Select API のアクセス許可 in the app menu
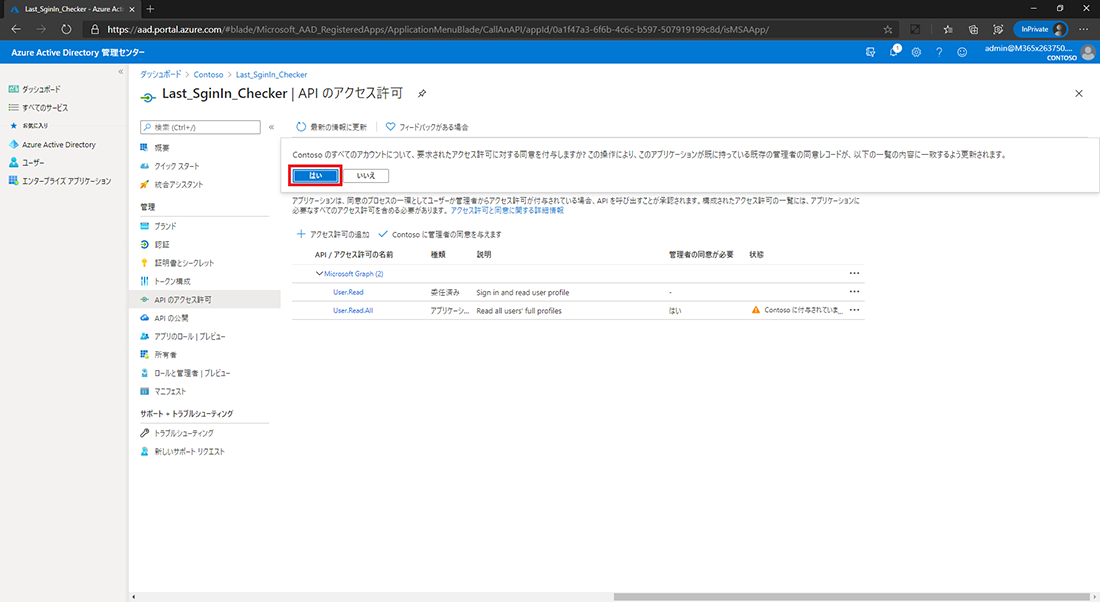 (x=205, y=300)
